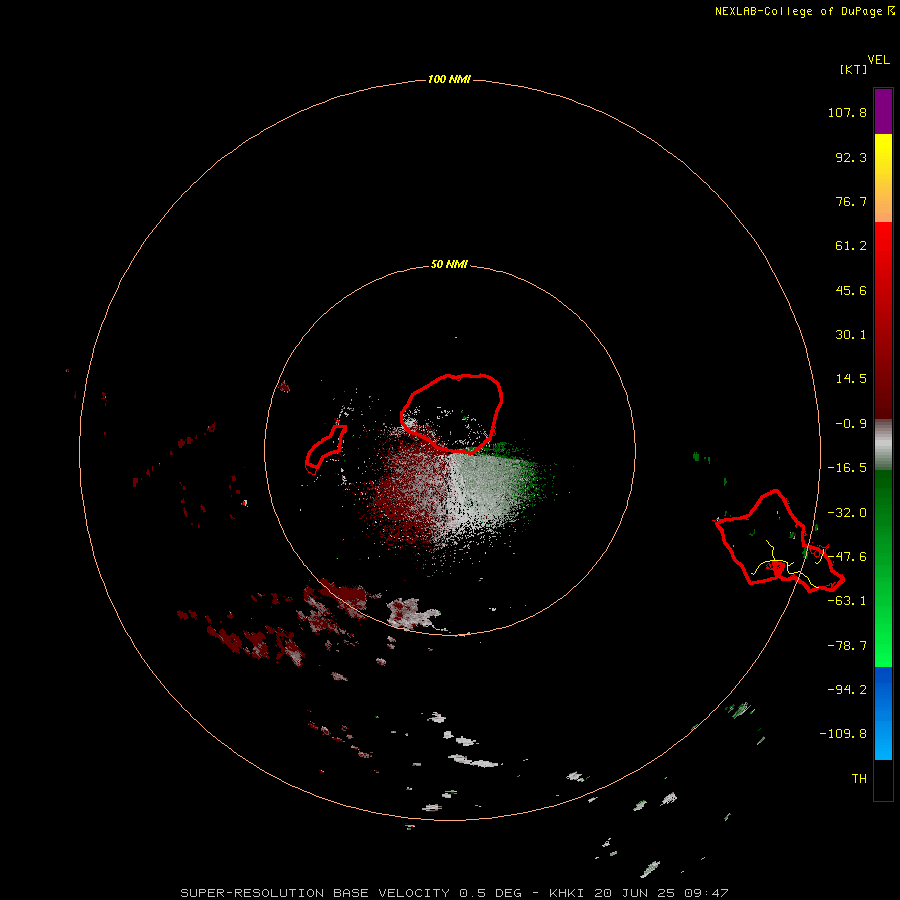Click the 107.8 legend value

847,112
